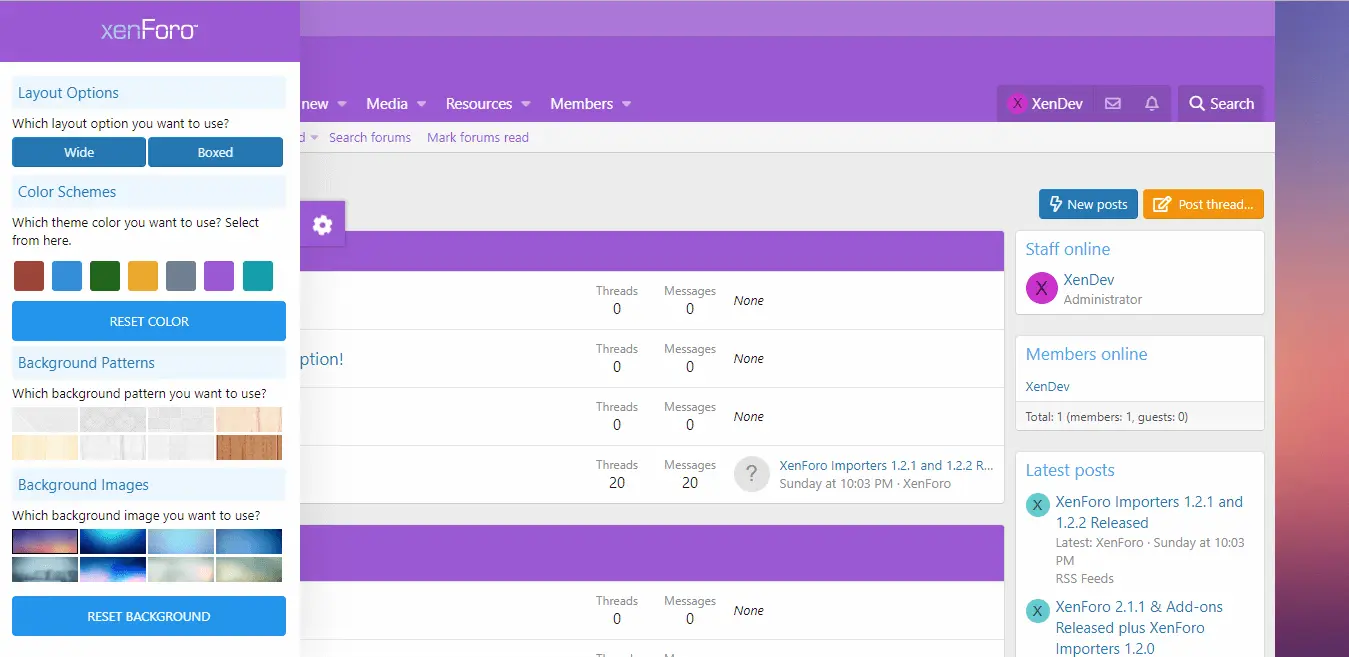
Task: Choose the Boxed layout option
Action: [x=215, y=152]
